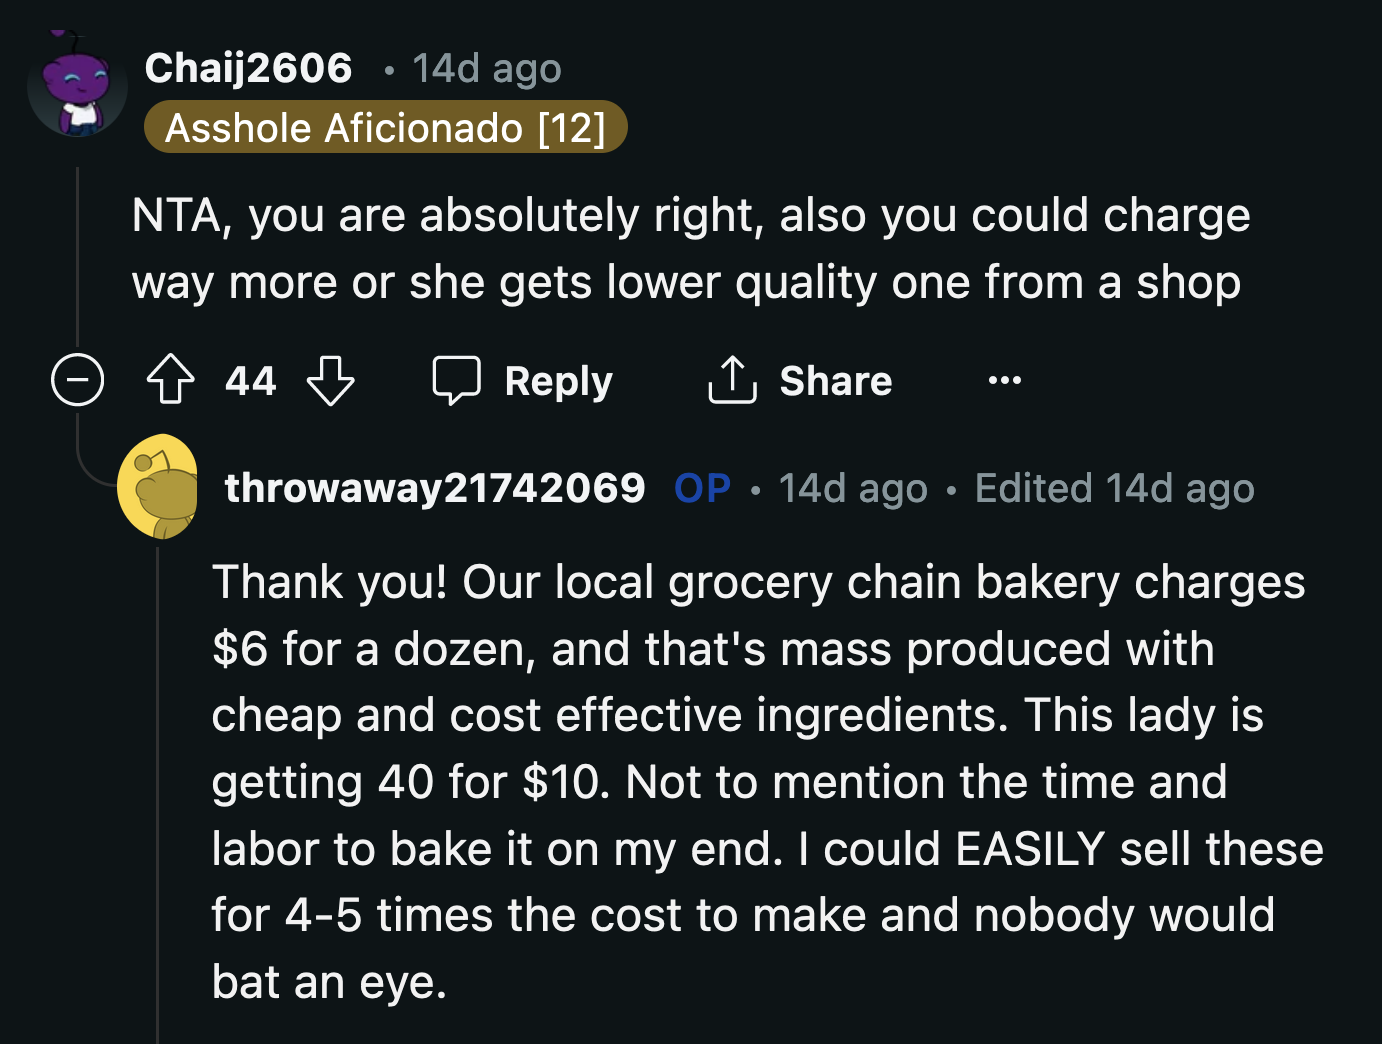Click Chaij2606's avatar
The image size is (1382, 1044).
click(77, 85)
